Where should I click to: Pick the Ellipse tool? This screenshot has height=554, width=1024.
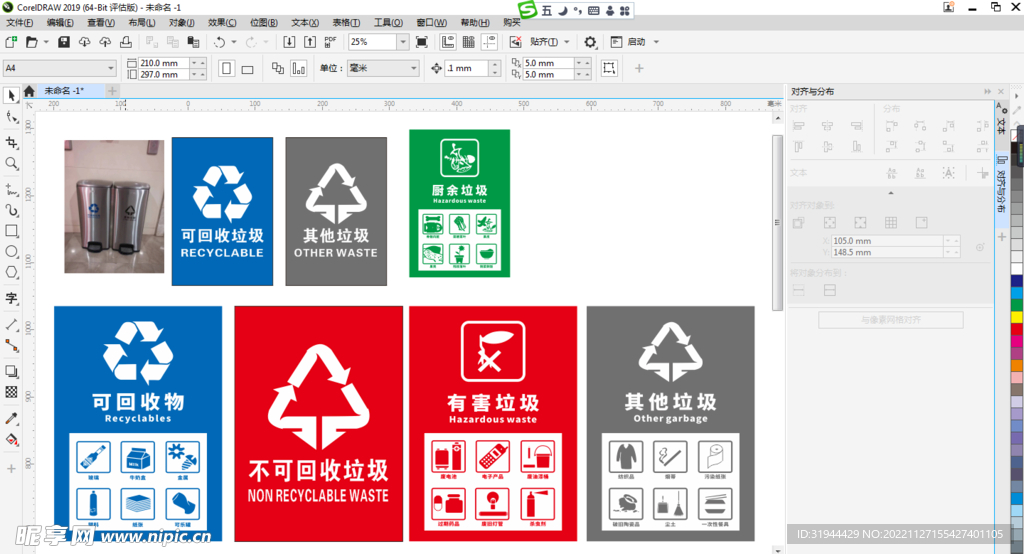point(12,252)
